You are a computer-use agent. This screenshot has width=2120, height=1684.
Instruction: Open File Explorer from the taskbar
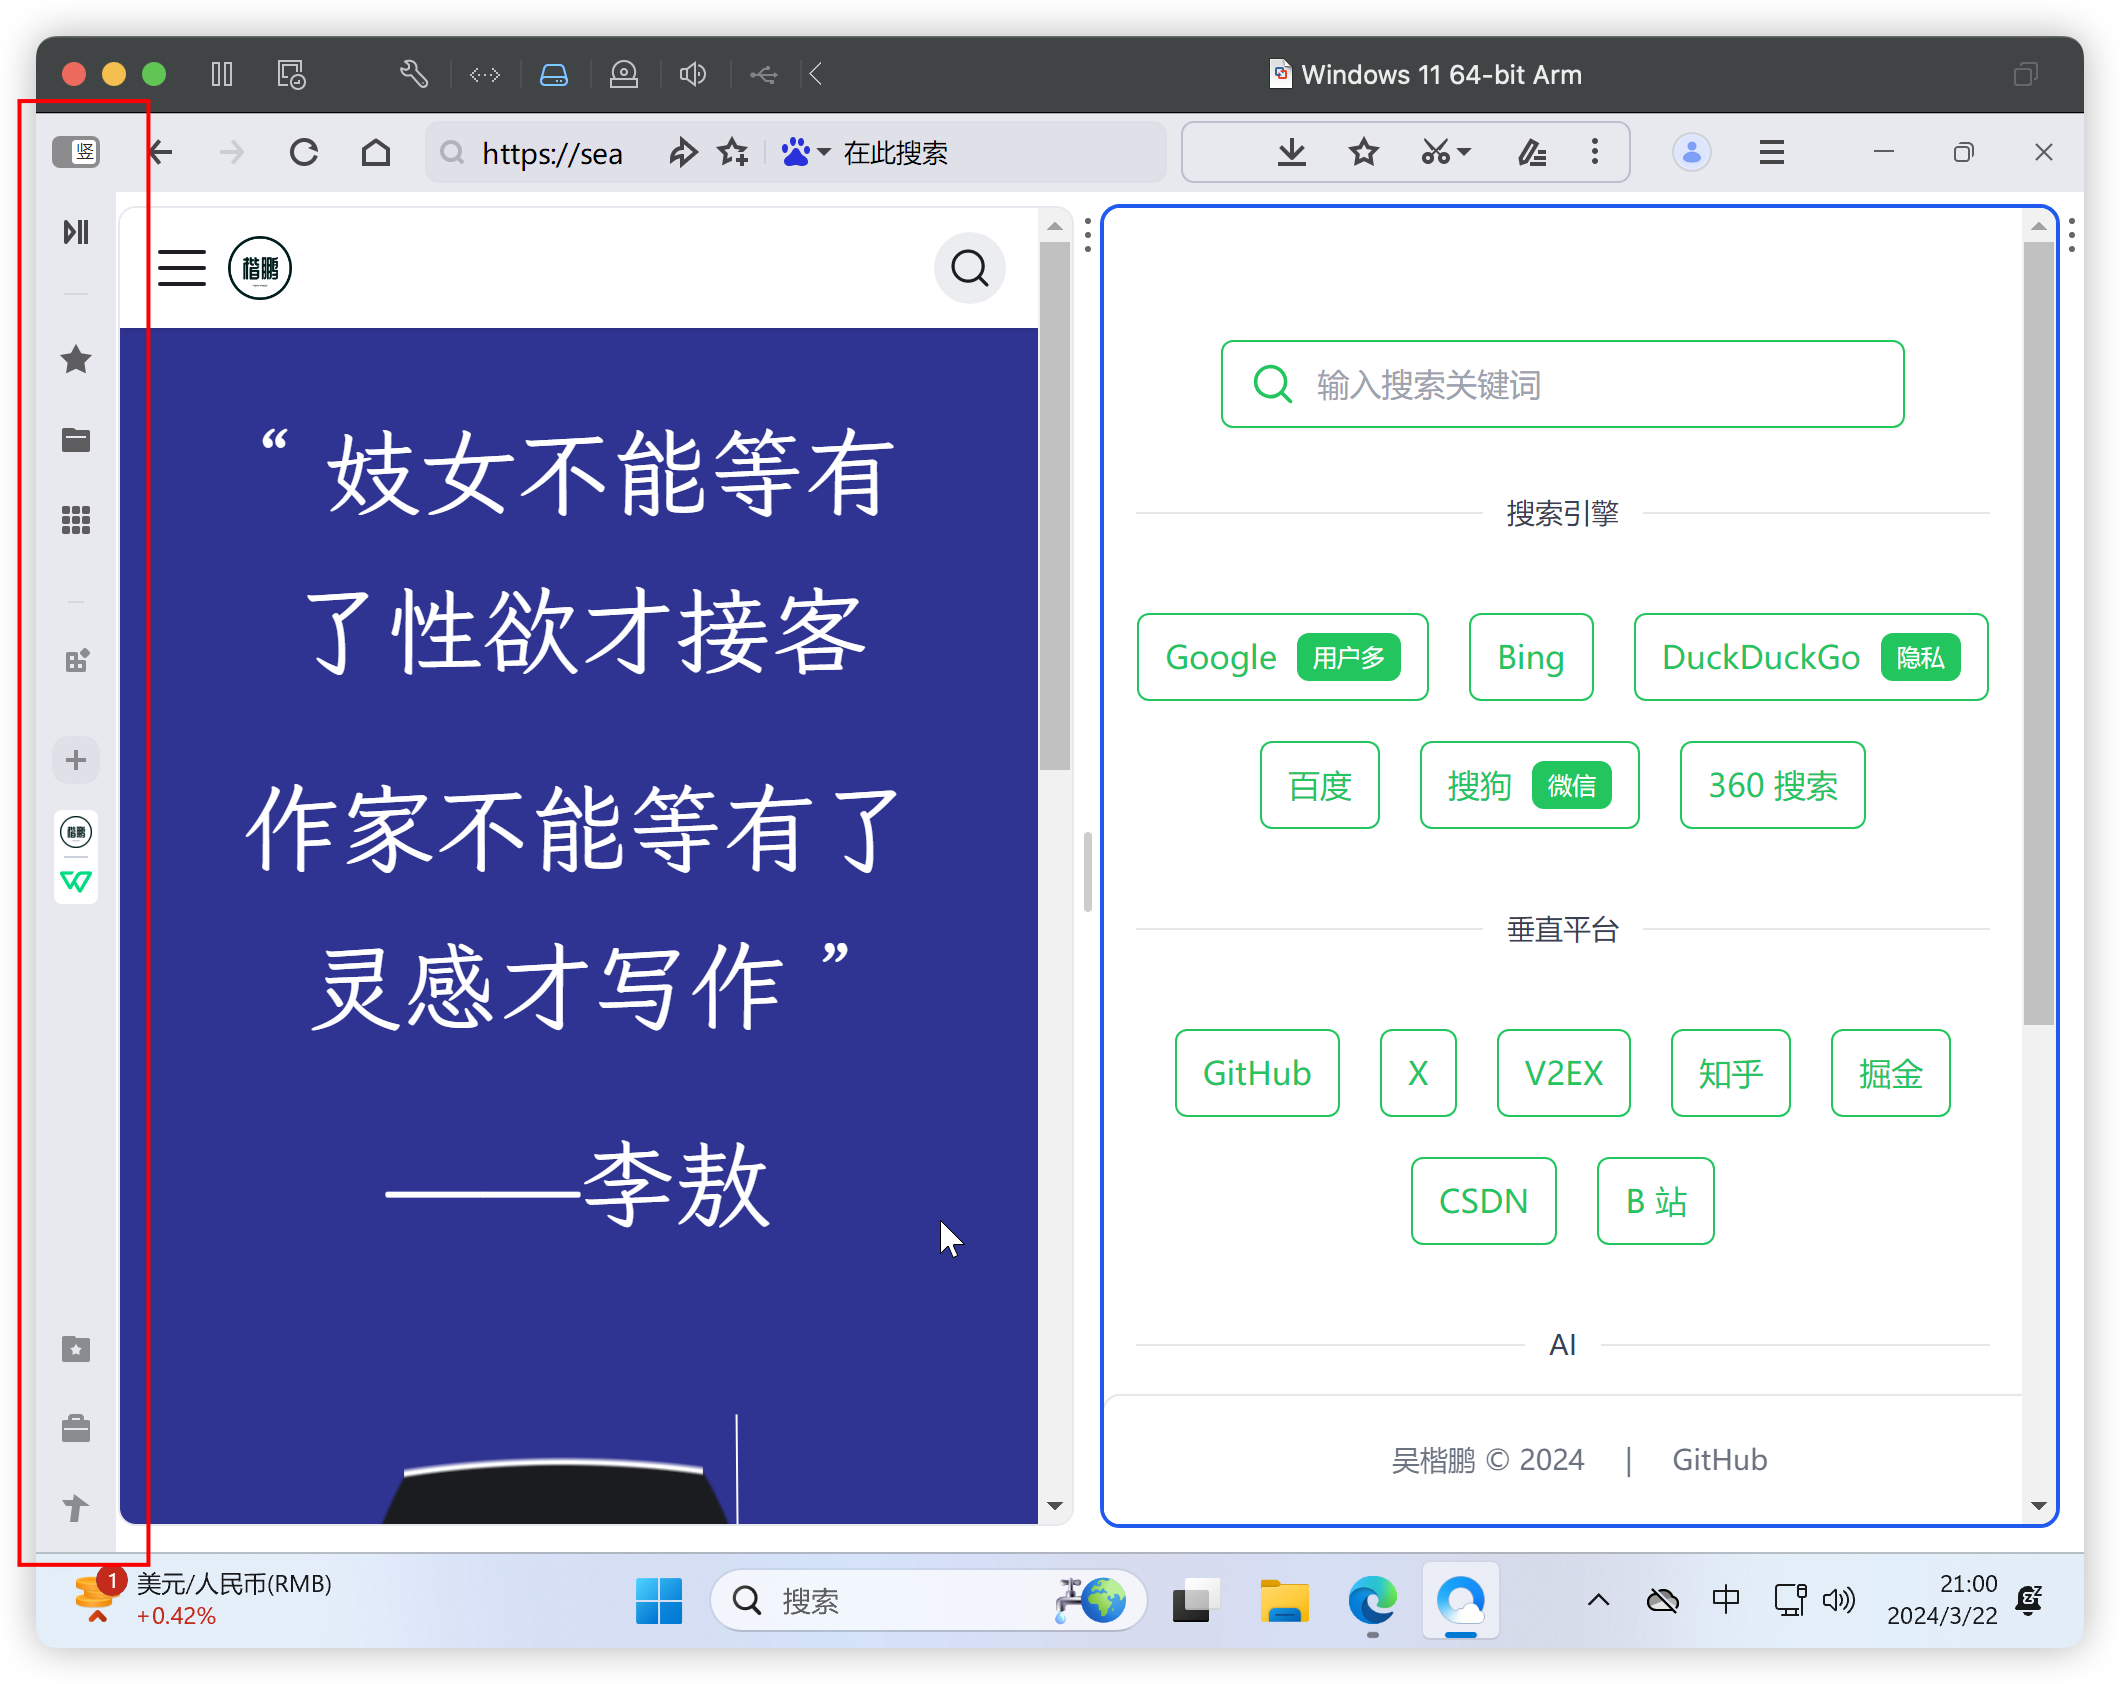click(x=1284, y=1600)
